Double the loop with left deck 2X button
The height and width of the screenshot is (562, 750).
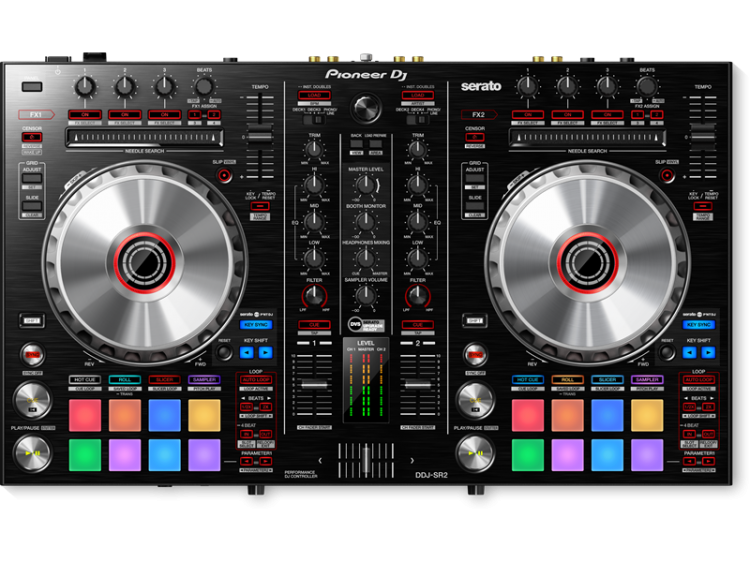tap(266, 407)
